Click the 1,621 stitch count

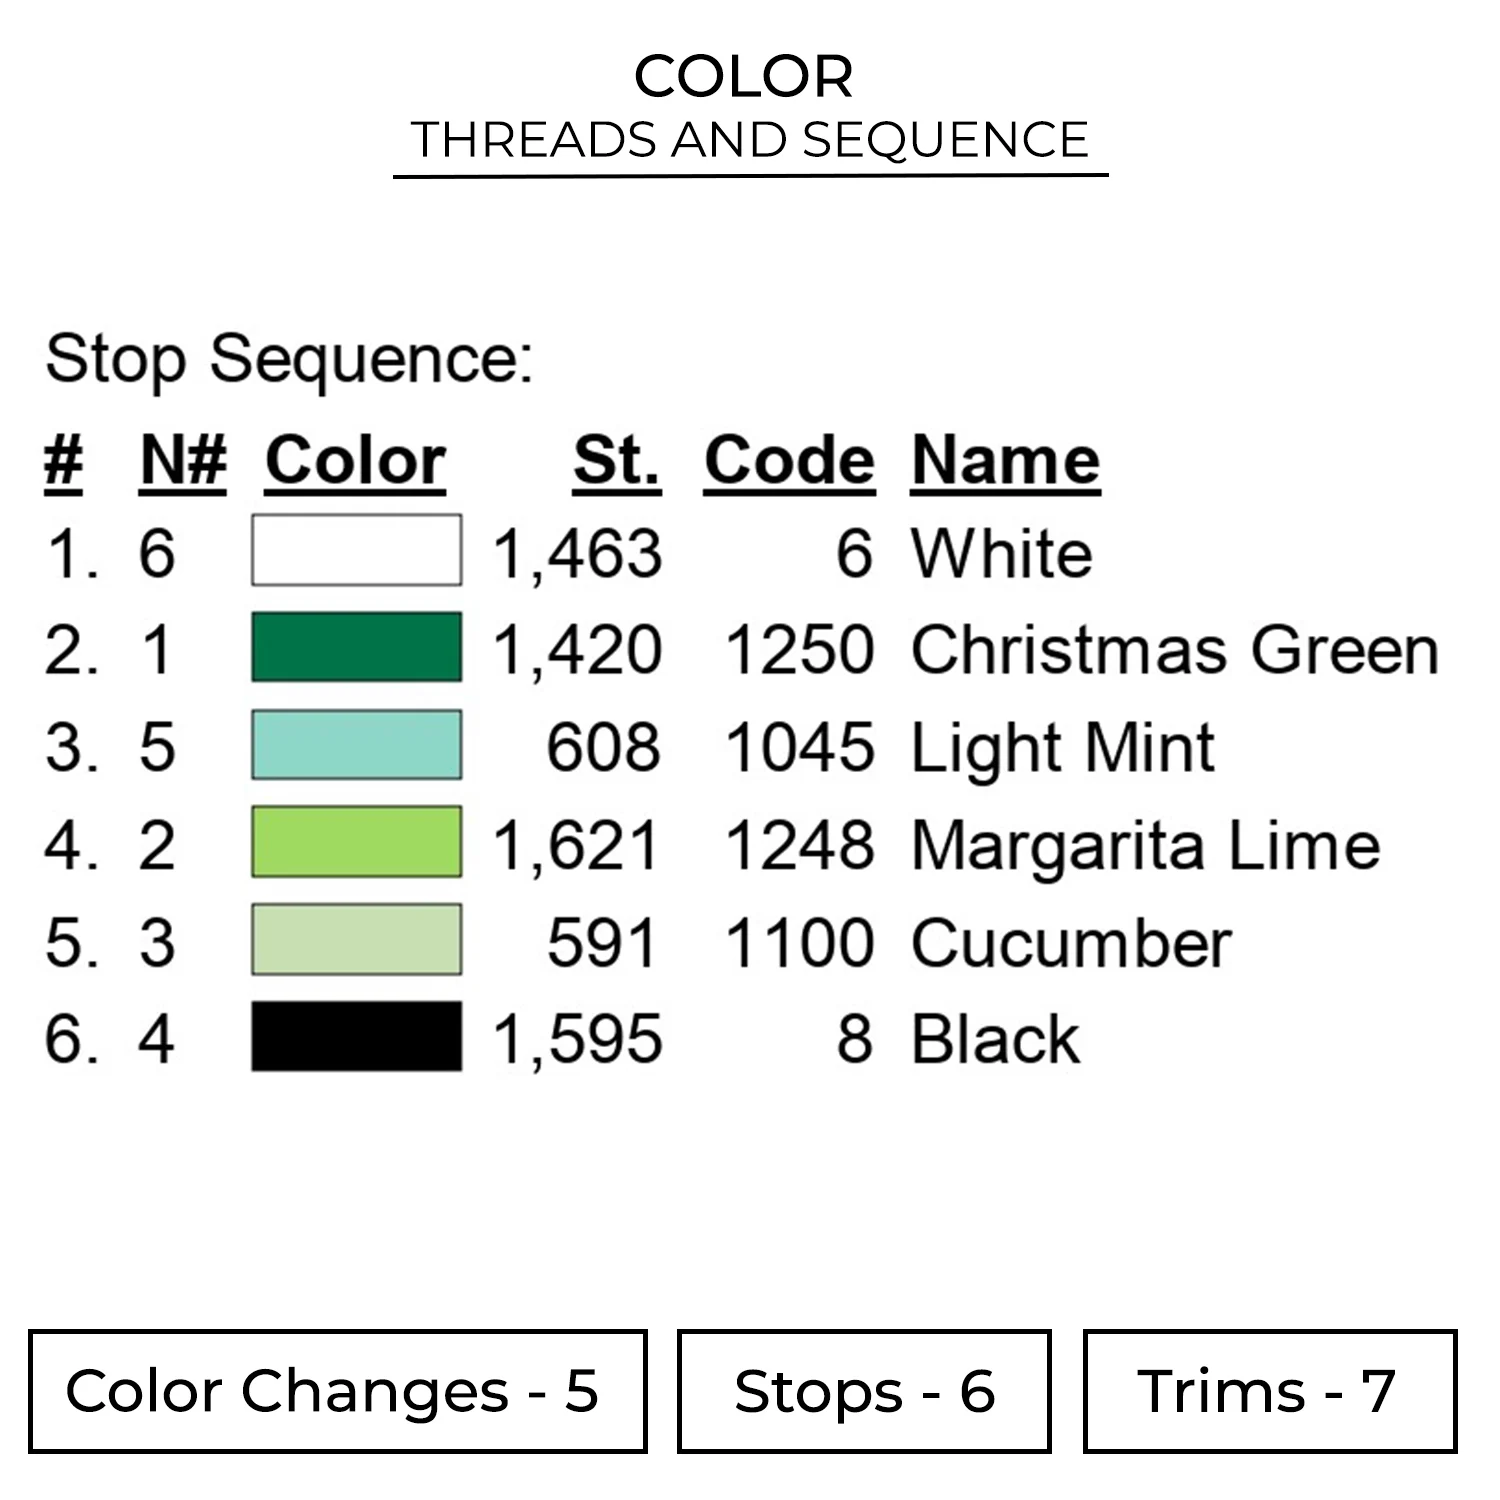(577, 846)
